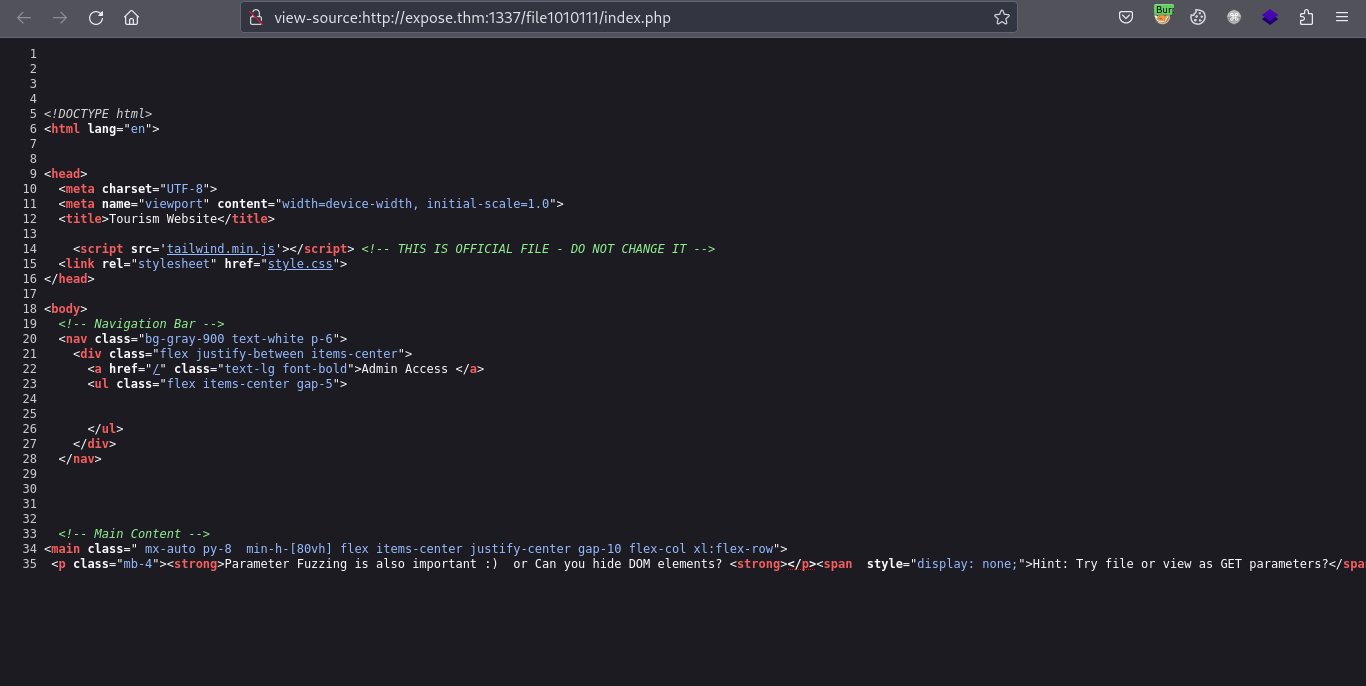Open the Extensions puzzle-piece menu
The image size is (1366, 686).
1306,18
